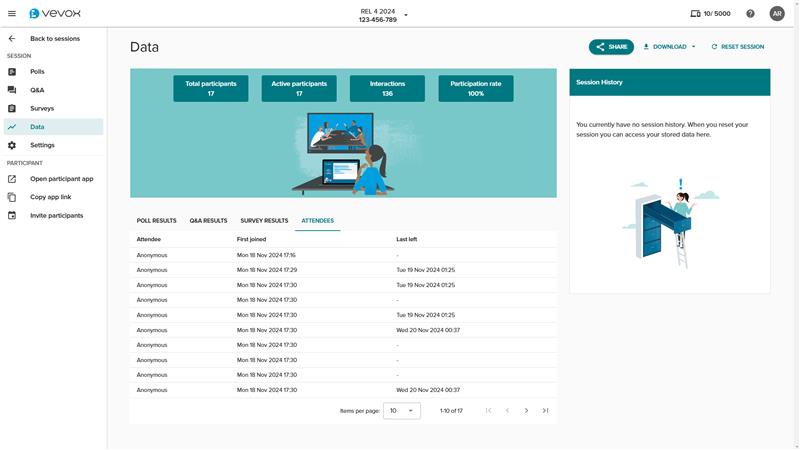The image size is (800, 450).
Task: Click the Invite participants calendar icon
Action: 12,215
